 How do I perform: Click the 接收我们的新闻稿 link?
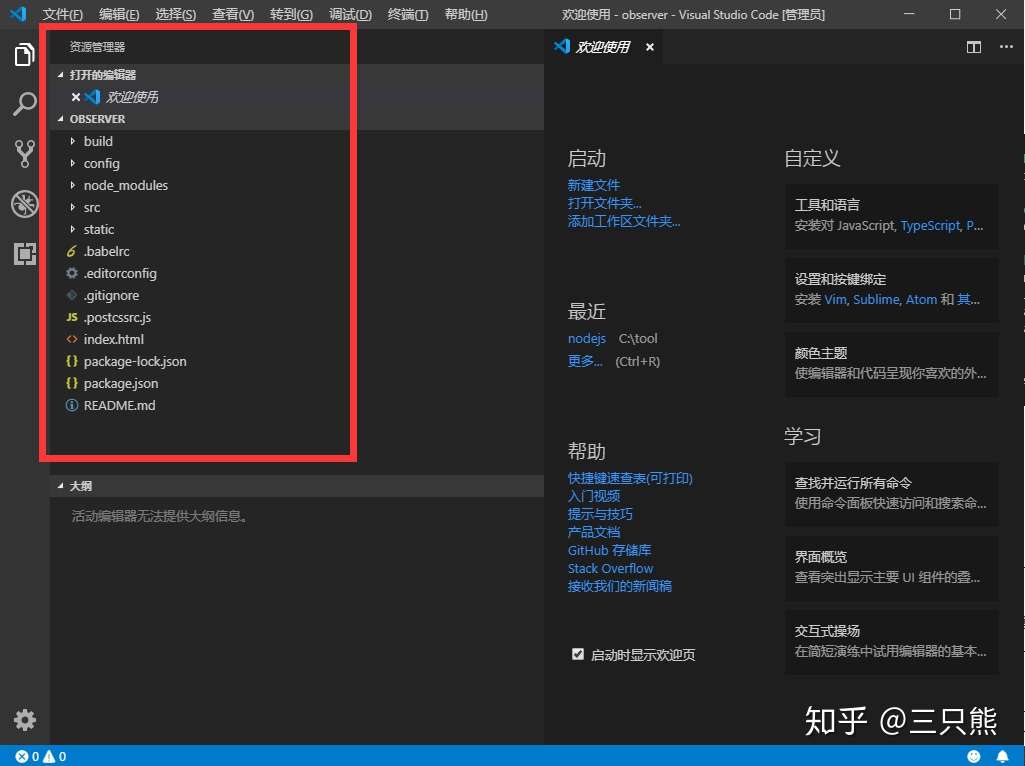coord(620,586)
